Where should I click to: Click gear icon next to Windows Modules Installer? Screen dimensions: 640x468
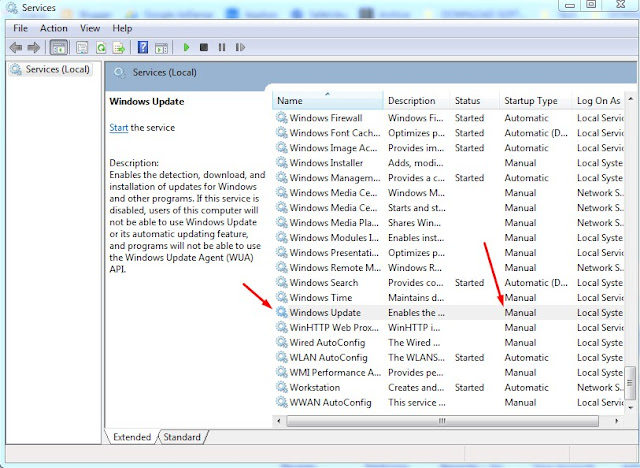(x=282, y=237)
